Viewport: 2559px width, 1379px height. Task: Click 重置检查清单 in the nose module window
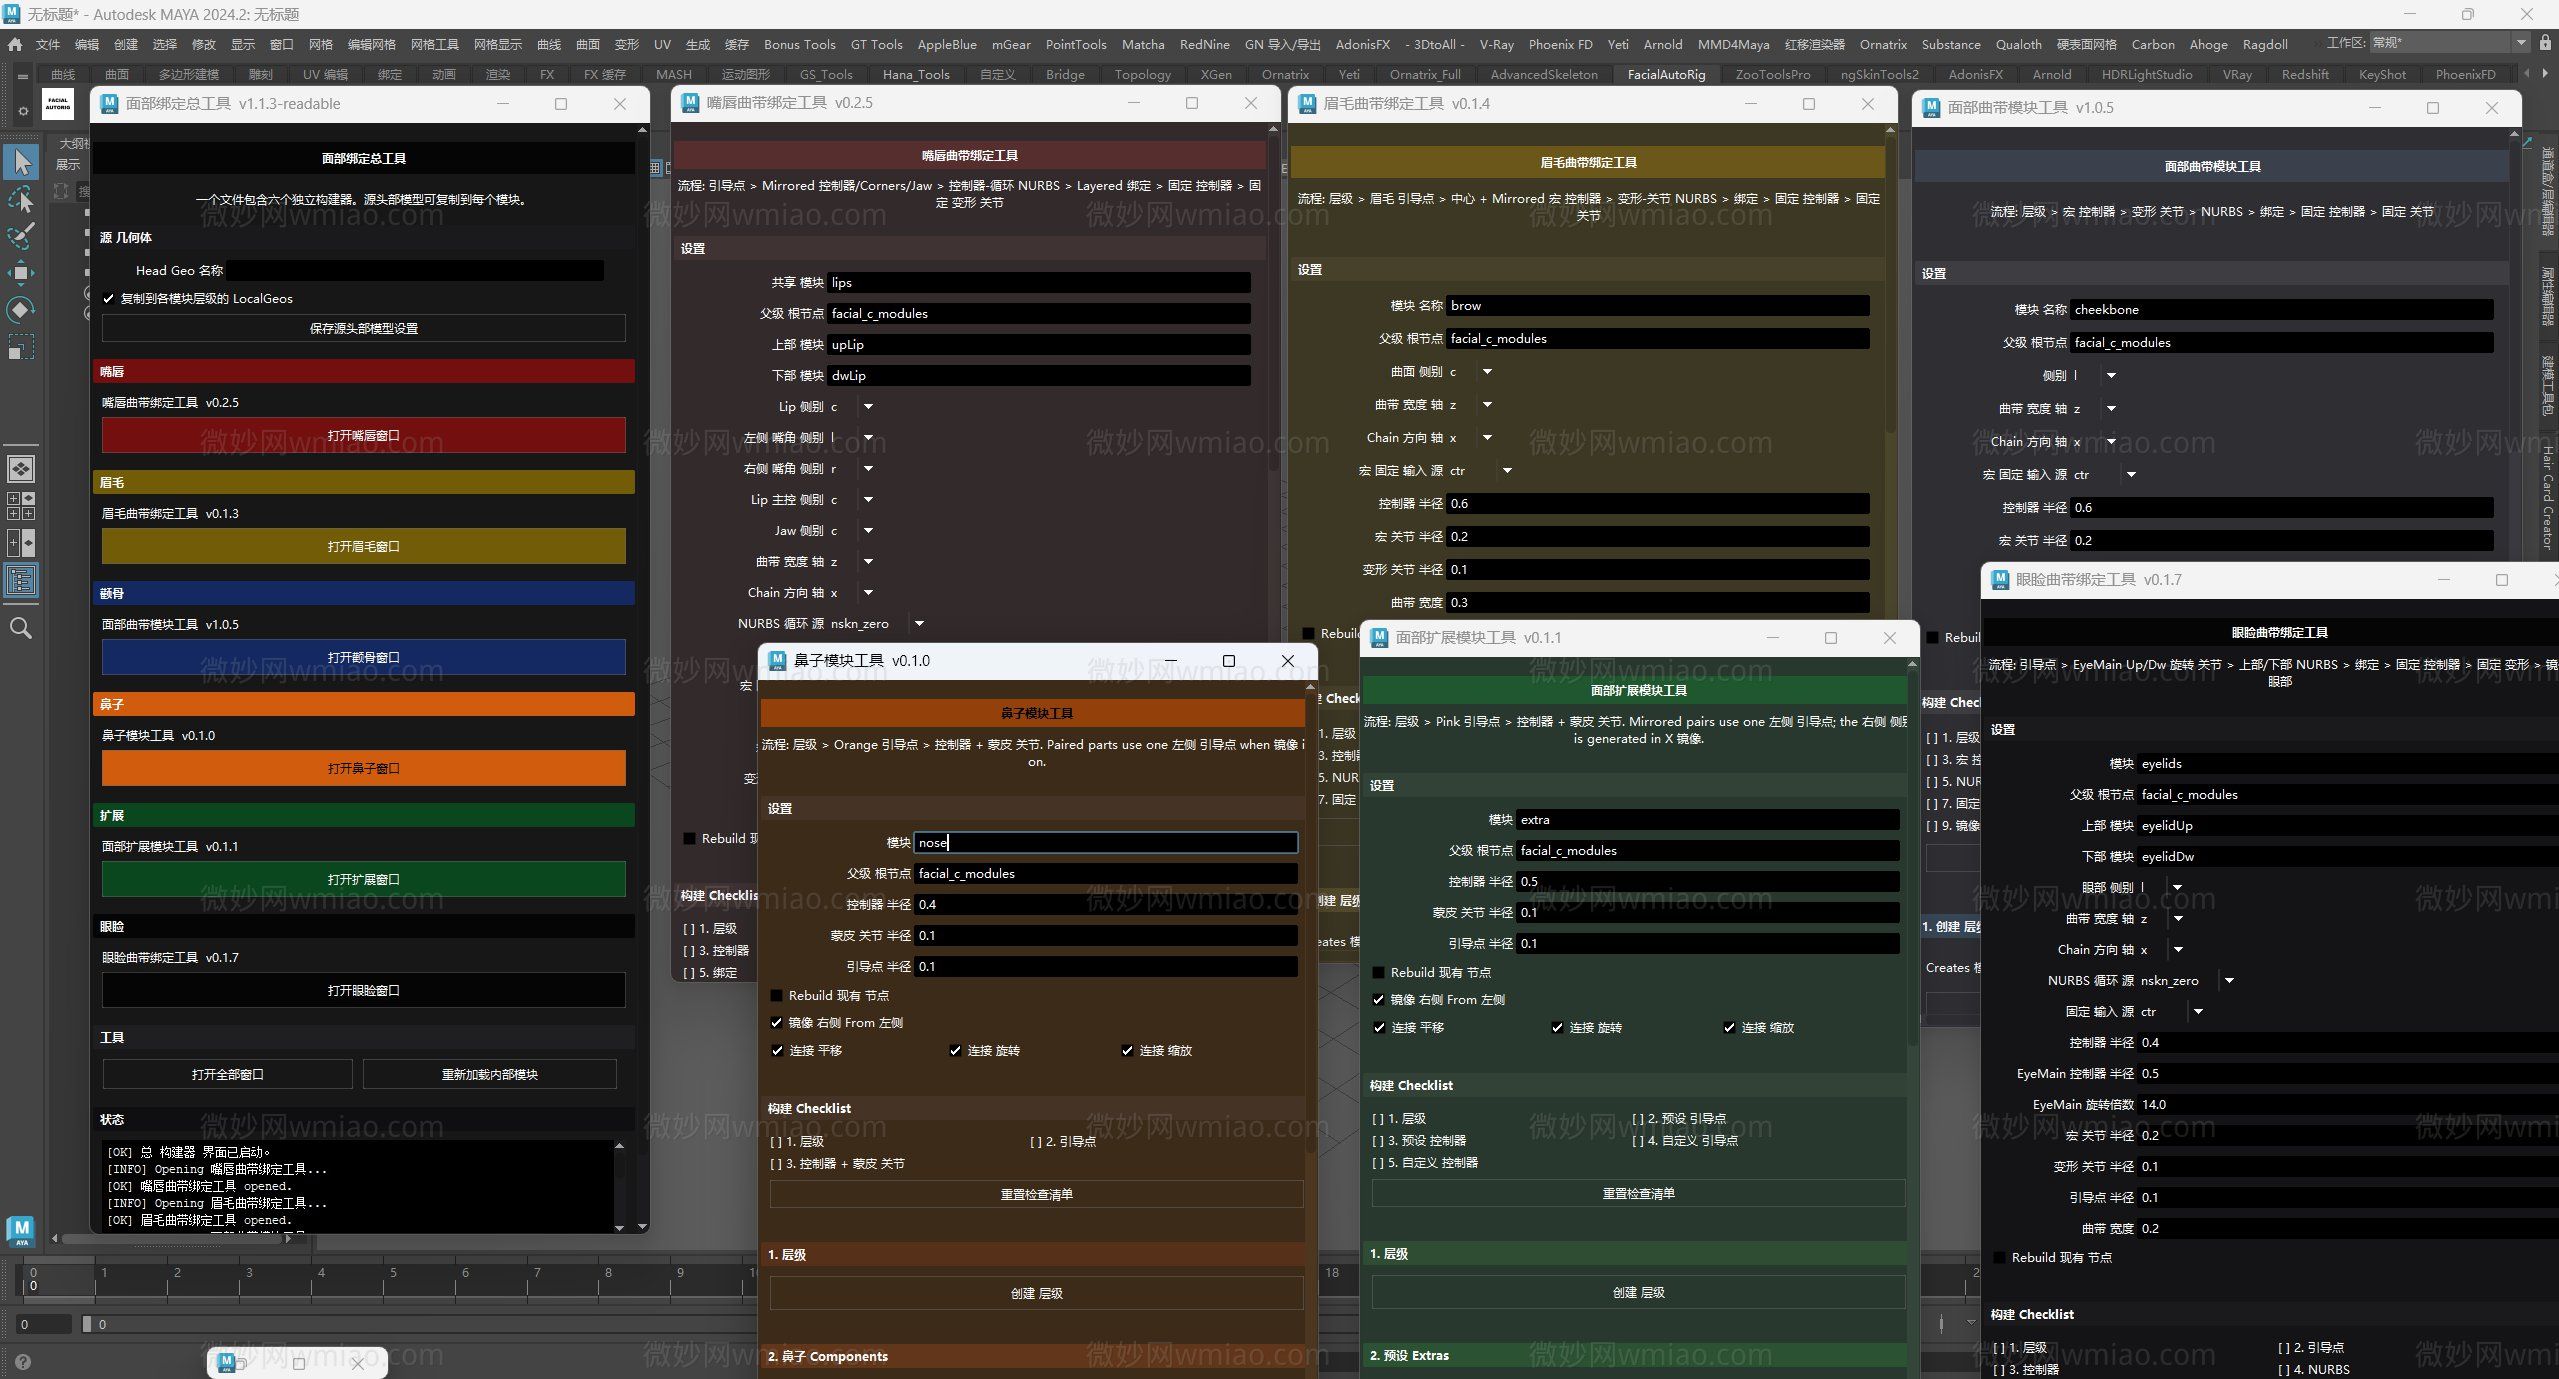1037,1194
